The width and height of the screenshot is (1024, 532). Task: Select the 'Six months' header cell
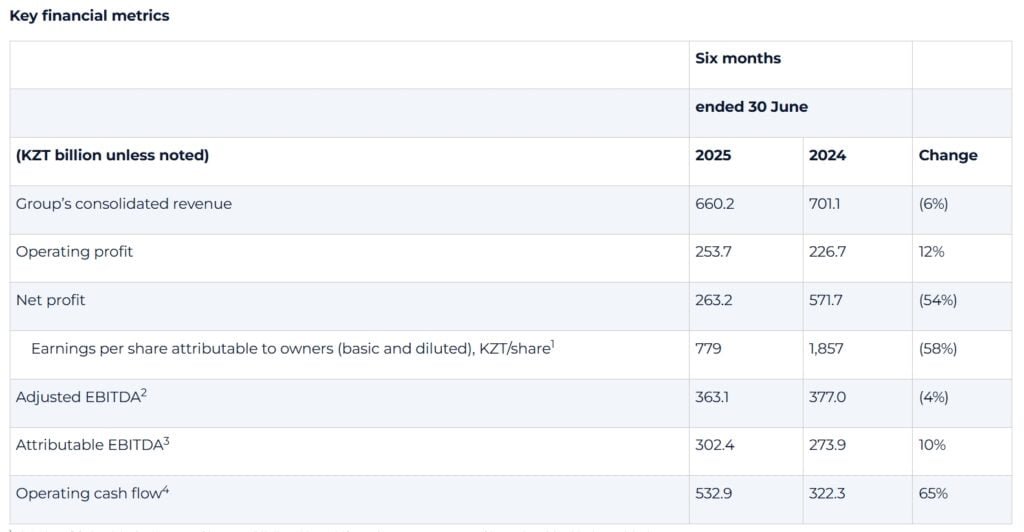pos(738,59)
